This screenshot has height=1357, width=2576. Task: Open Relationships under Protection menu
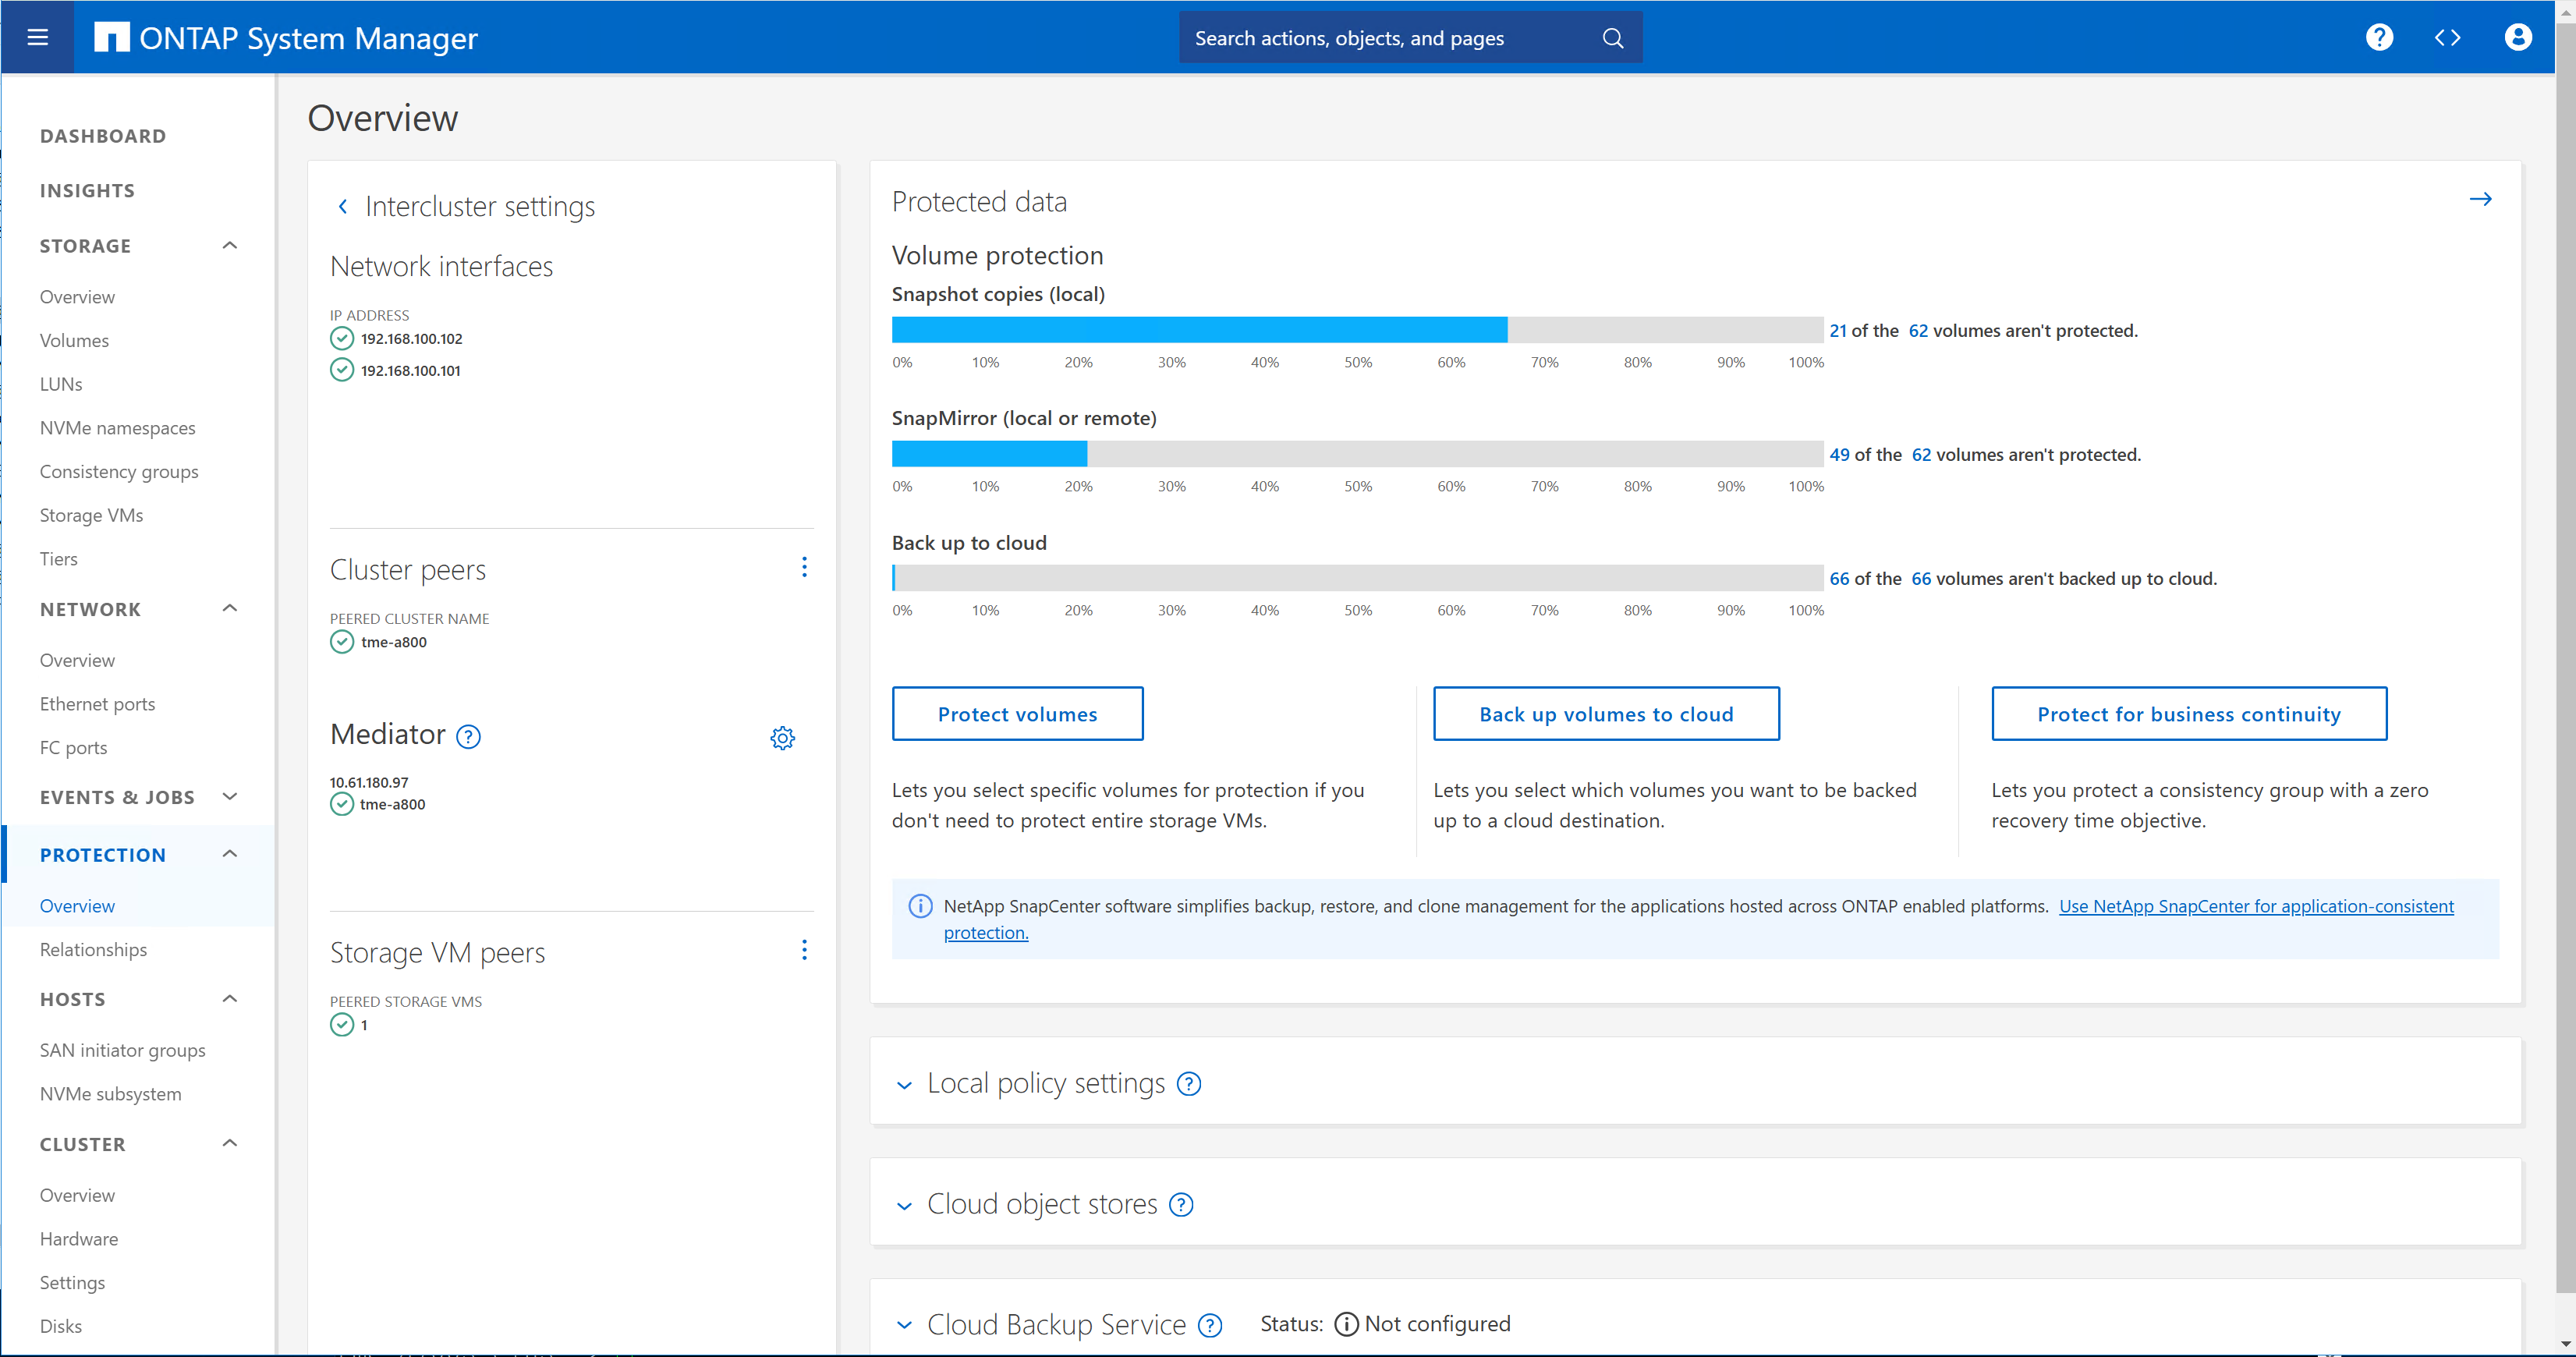click(93, 949)
